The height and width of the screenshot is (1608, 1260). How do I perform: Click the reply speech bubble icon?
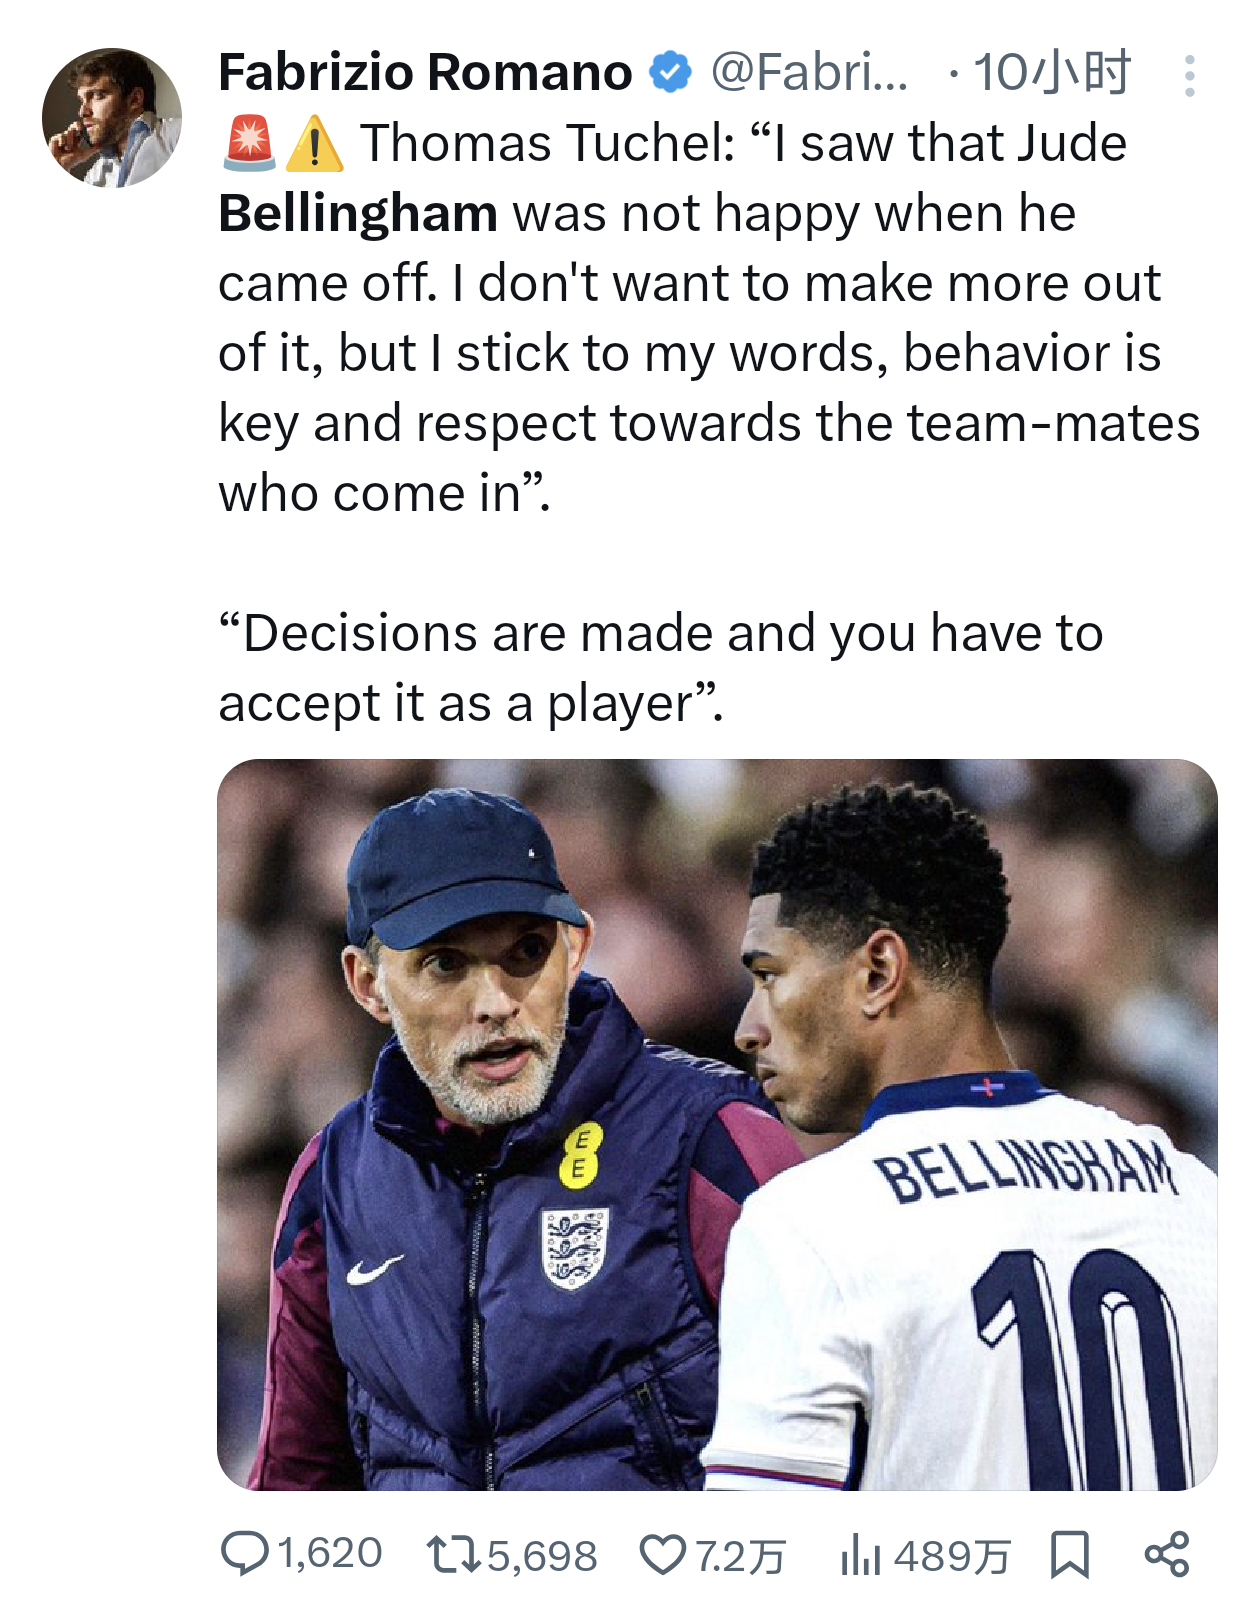[x=244, y=1554]
